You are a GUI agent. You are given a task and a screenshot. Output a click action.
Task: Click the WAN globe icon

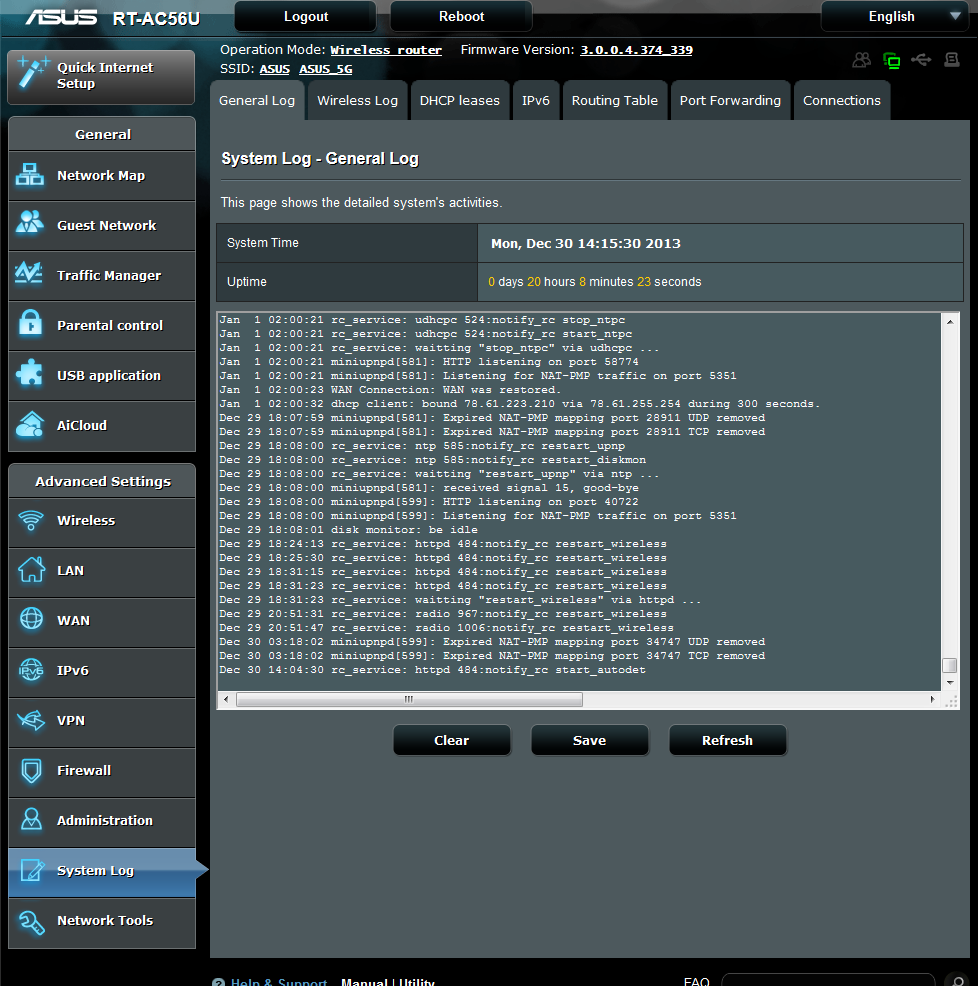(31, 619)
